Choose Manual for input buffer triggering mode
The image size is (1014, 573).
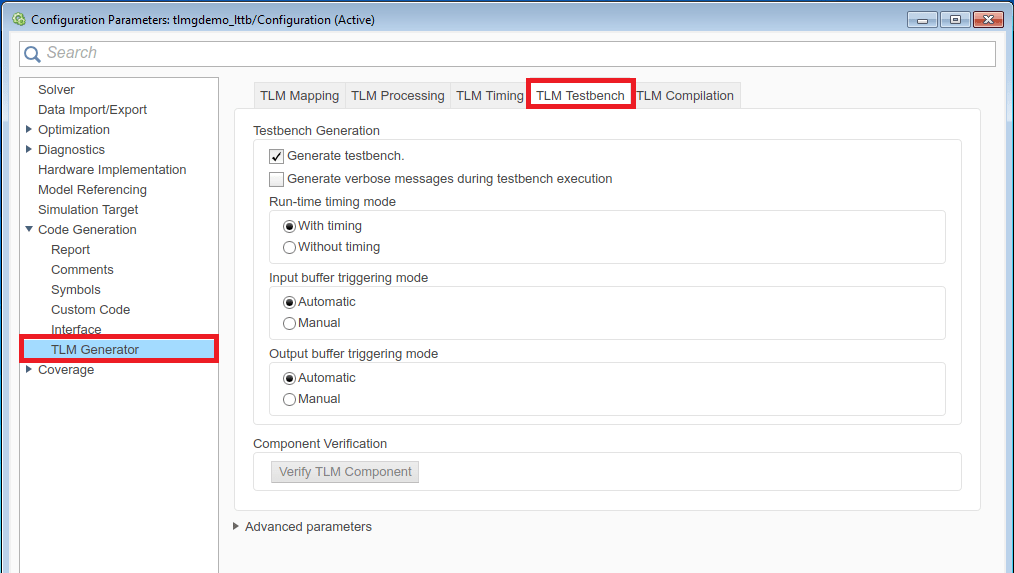tap(290, 323)
